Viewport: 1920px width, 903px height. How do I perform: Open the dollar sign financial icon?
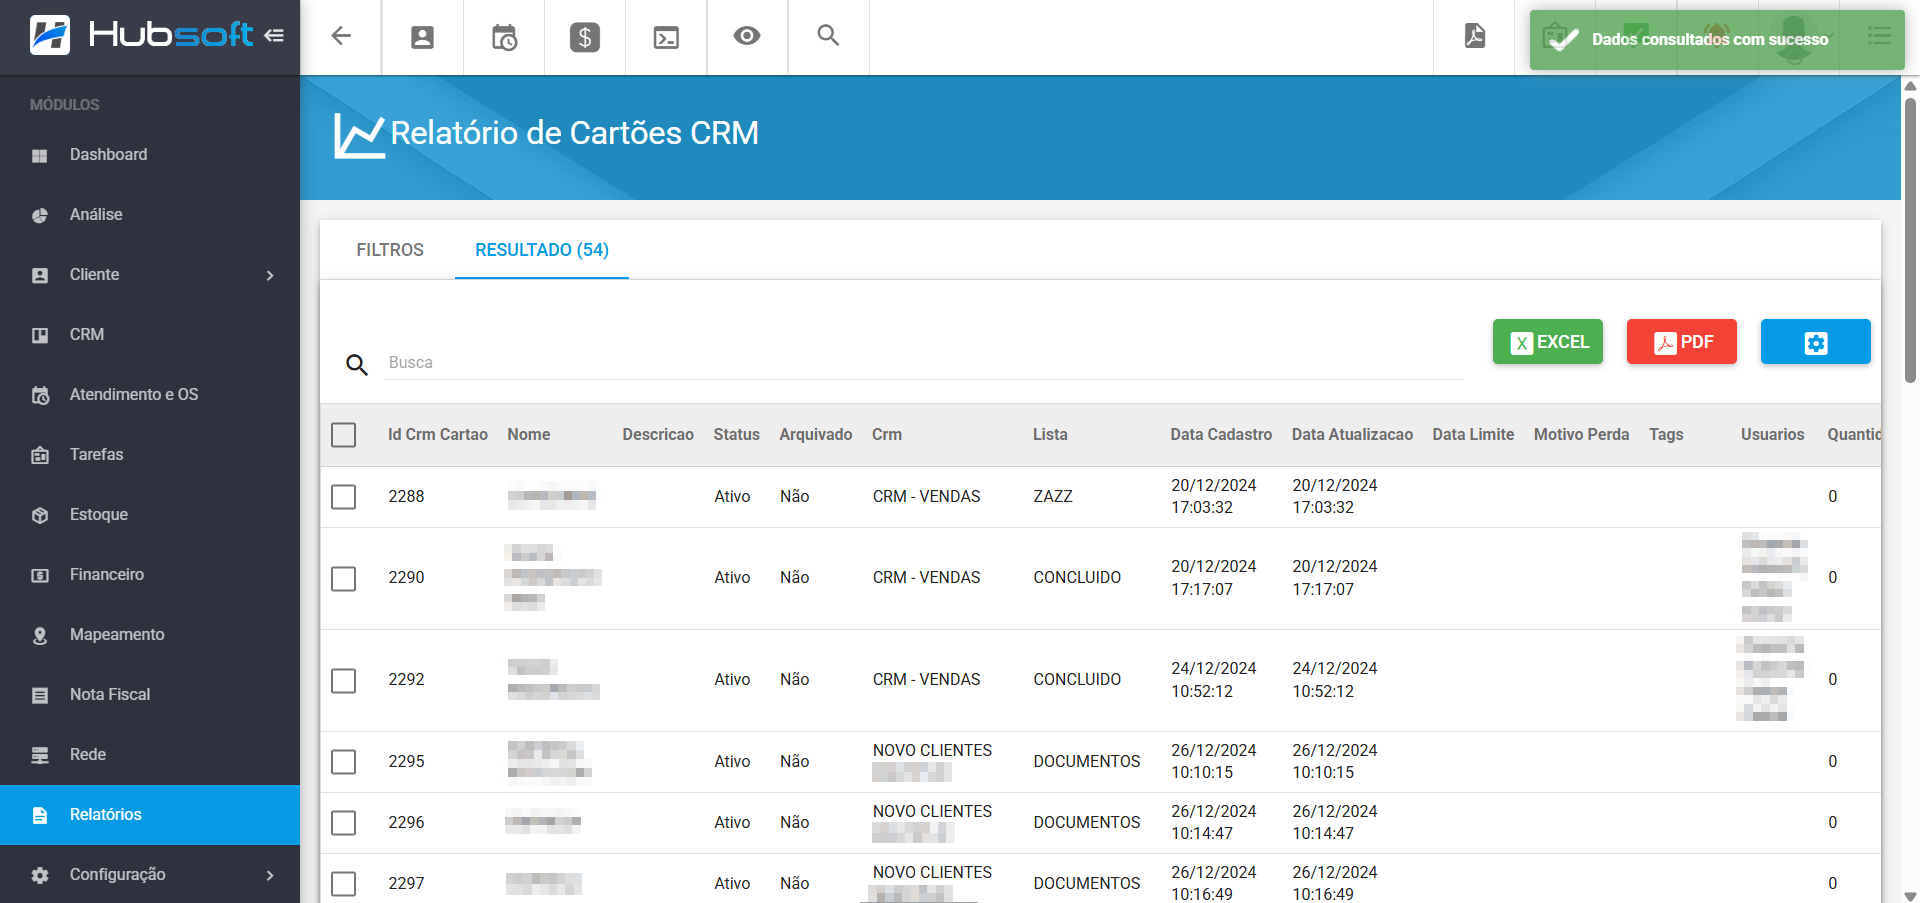pyautogui.click(x=585, y=37)
